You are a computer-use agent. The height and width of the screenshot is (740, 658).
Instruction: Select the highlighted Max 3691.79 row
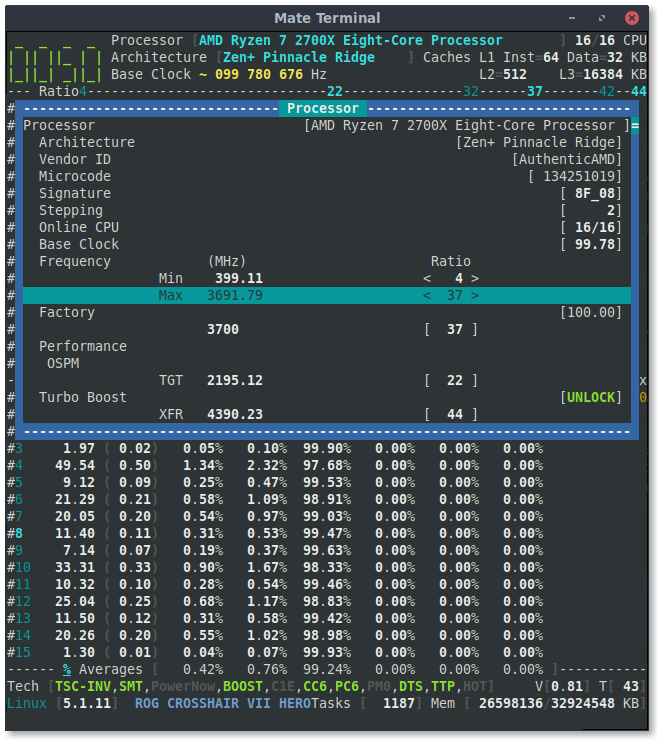[327, 295]
